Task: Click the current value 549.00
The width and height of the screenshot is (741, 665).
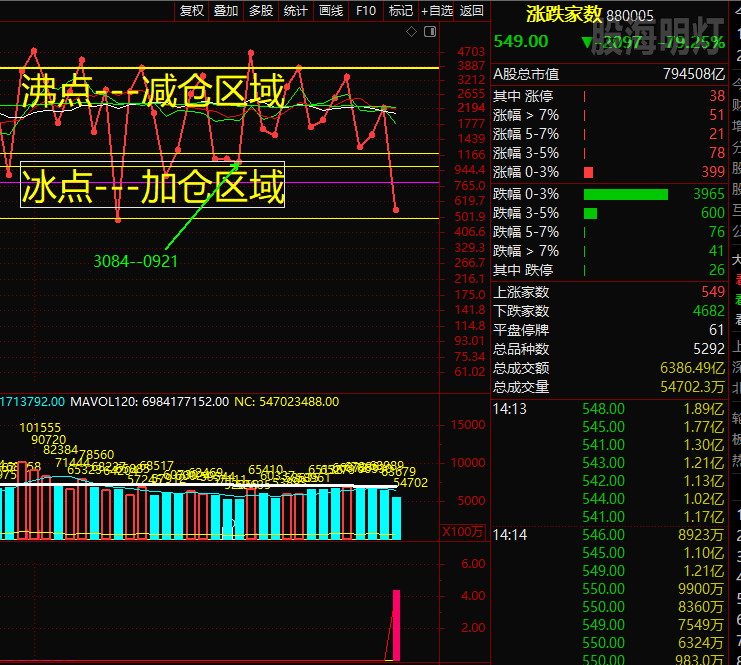Action: 521,42
